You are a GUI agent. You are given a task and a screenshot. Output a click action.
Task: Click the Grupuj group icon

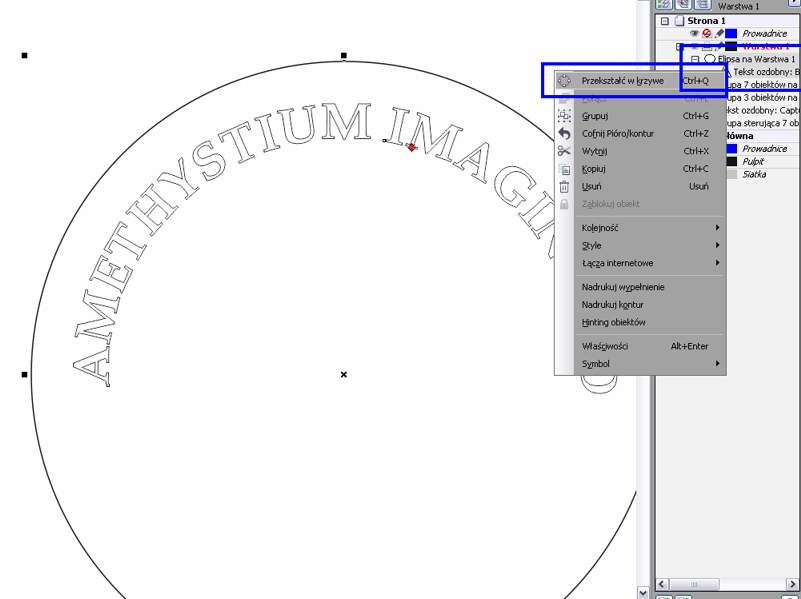pos(564,116)
